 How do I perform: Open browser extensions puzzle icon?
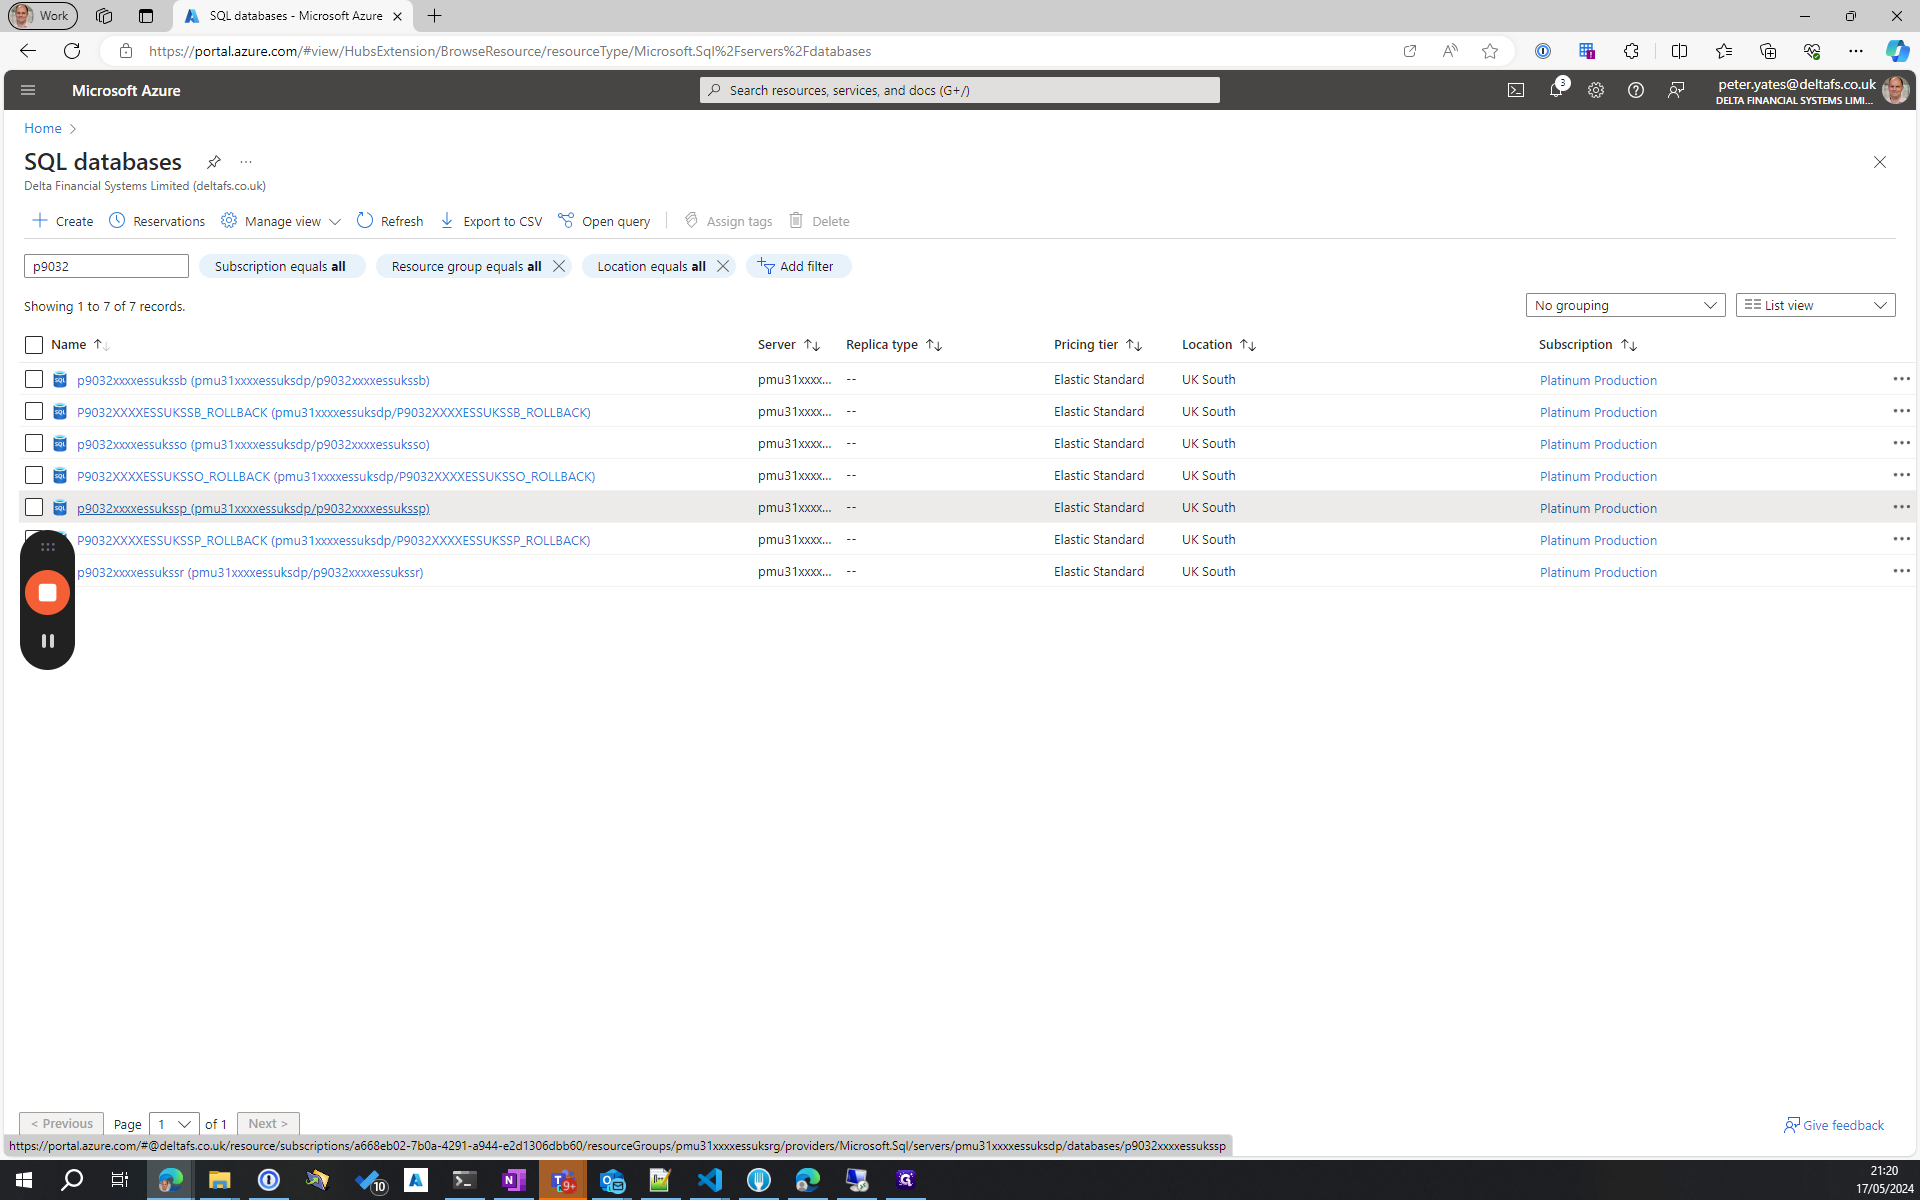pos(1631,51)
